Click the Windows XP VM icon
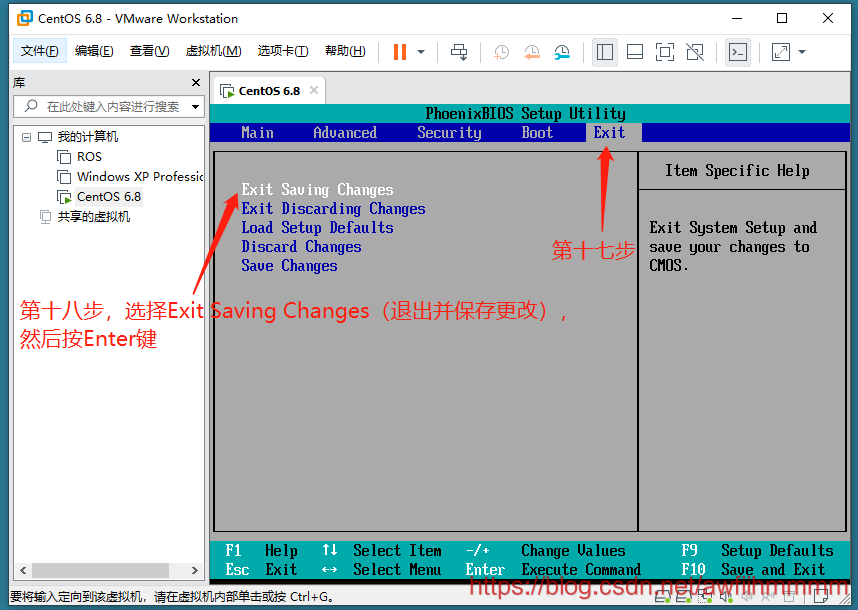This screenshot has width=858, height=610. point(64,177)
